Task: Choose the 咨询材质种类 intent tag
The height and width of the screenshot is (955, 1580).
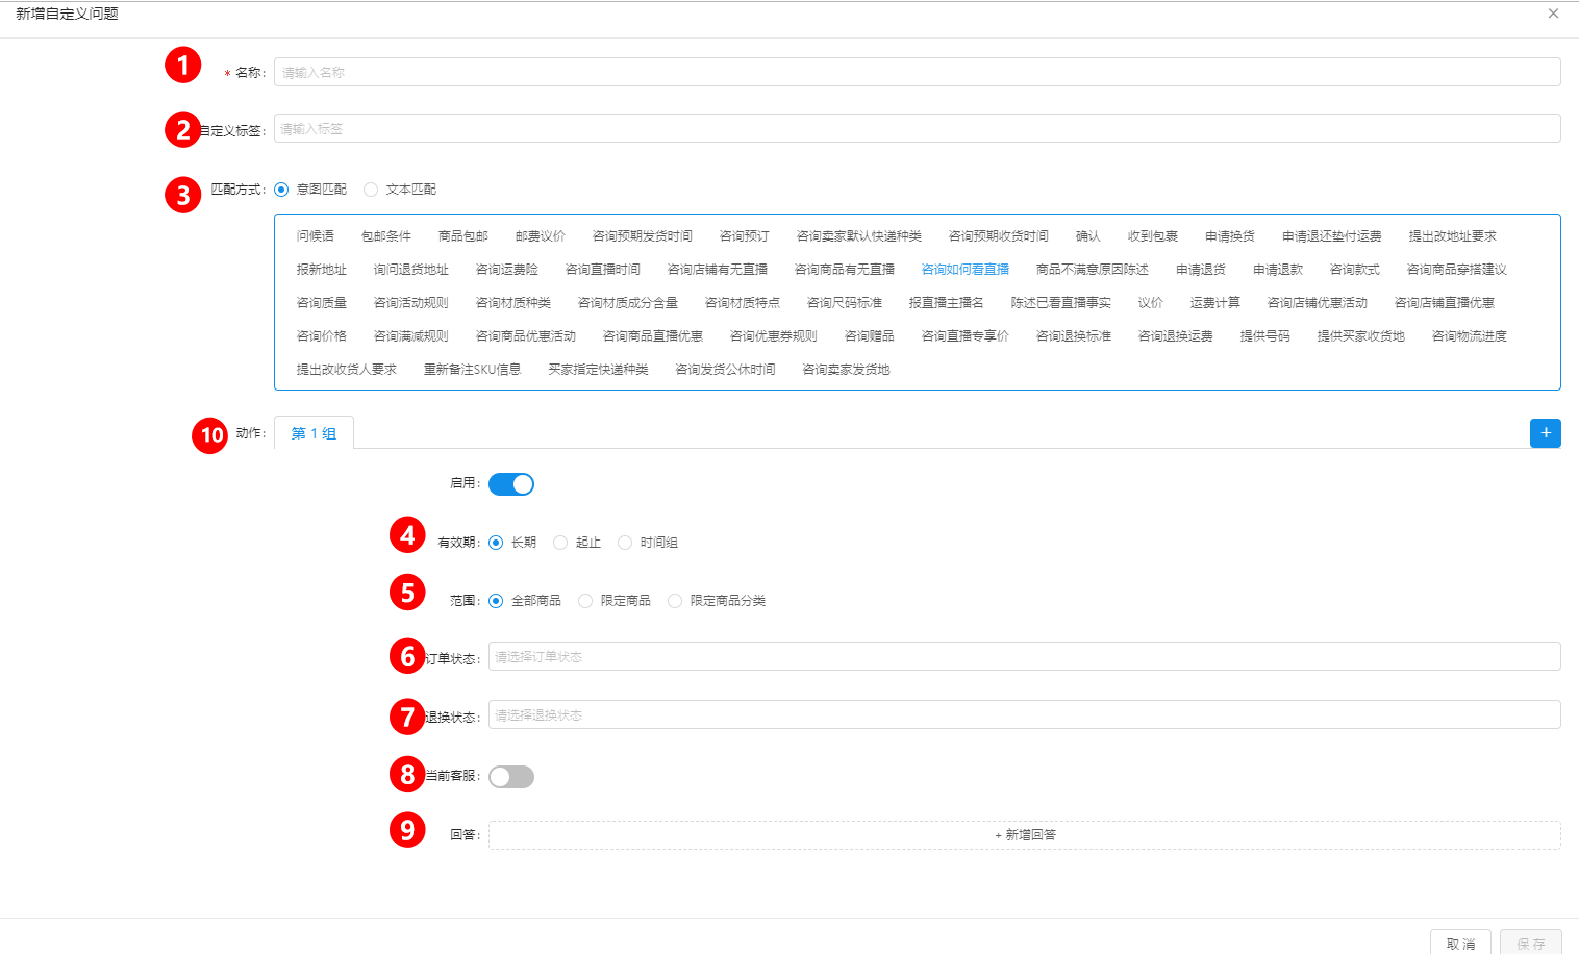Action: 513,302
